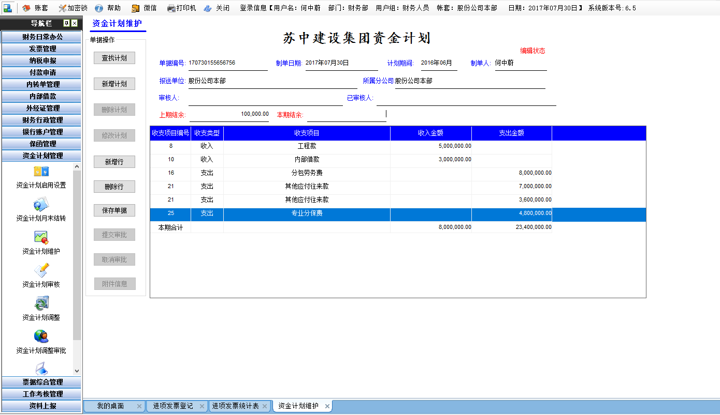720x415 pixels.
Task: Close the 进项发票统计表 tab
Action: pos(264,406)
